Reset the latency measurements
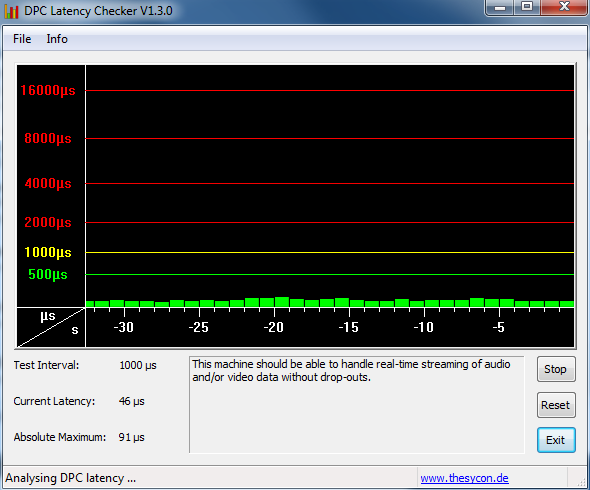The height and width of the screenshot is (490, 590). 556,405
